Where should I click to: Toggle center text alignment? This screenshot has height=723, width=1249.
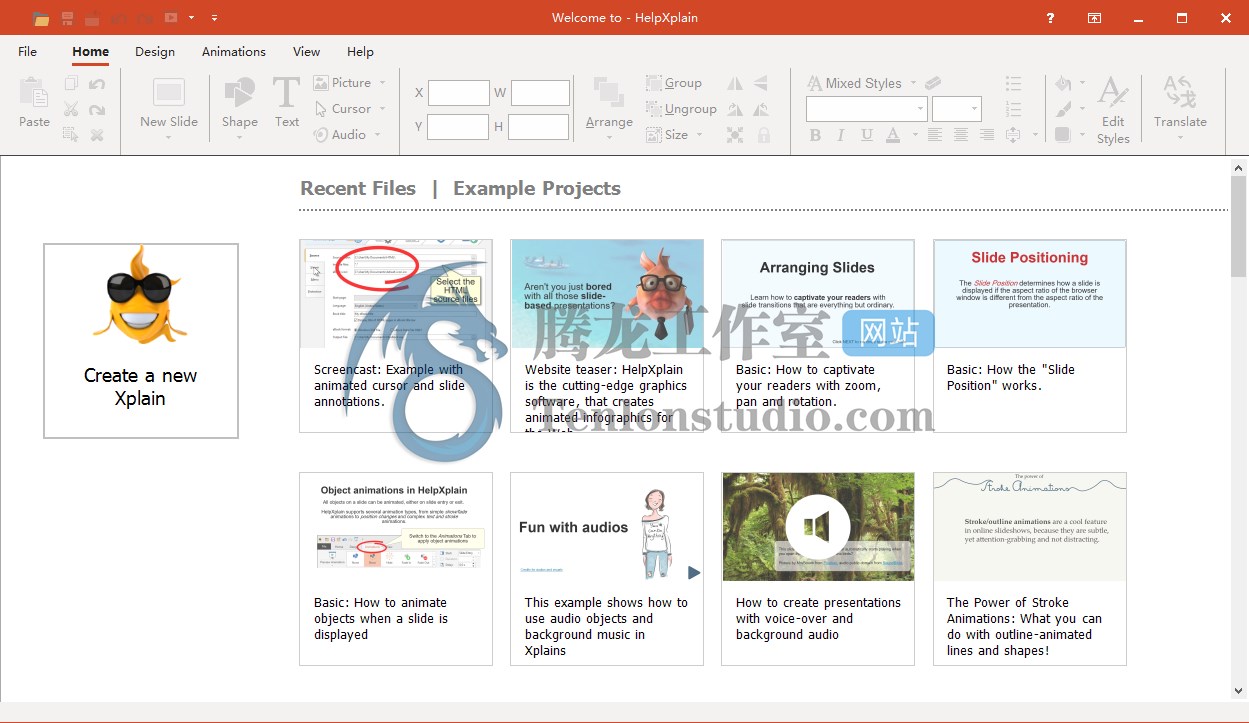pyautogui.click(x=961, y=135)
